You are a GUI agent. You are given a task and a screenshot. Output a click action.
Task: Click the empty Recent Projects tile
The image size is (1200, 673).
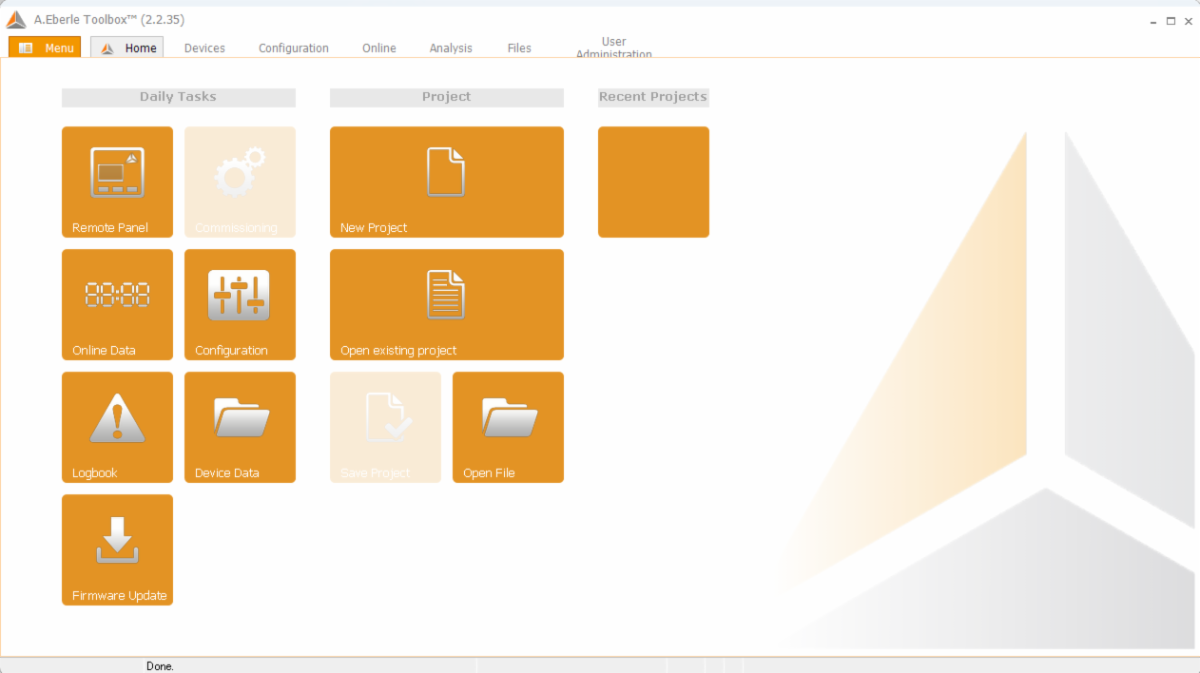click(x=653, y=181)
